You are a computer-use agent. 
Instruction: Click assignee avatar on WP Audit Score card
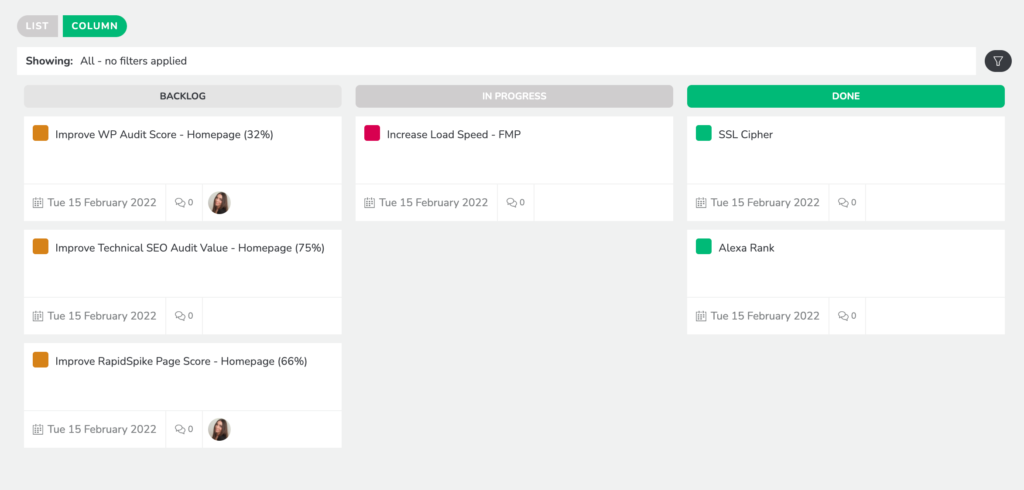[x=219, y=203]
